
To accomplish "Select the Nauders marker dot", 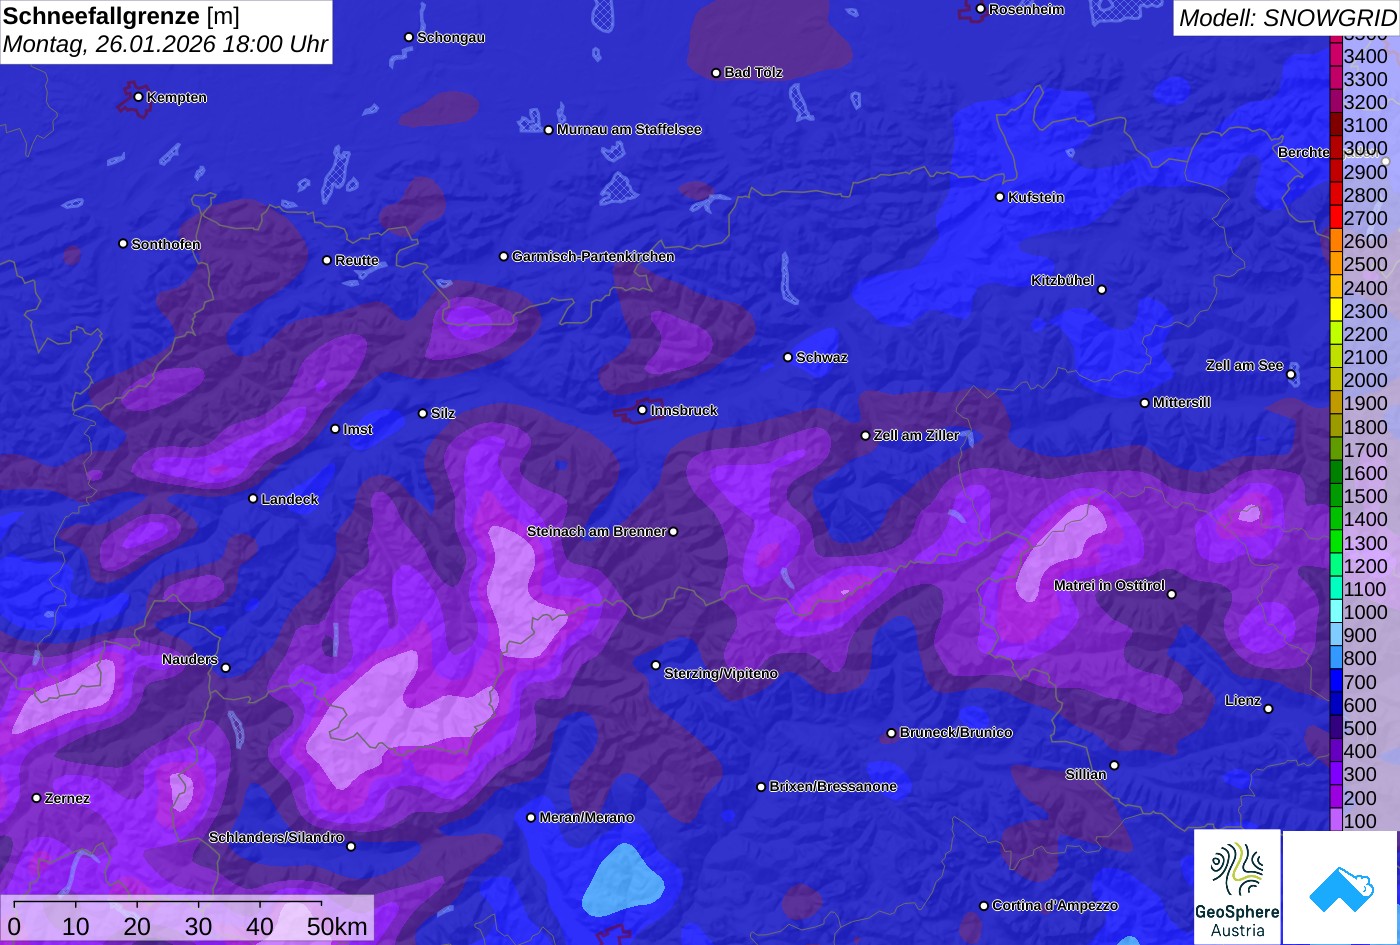I will [x=225, y=668].
